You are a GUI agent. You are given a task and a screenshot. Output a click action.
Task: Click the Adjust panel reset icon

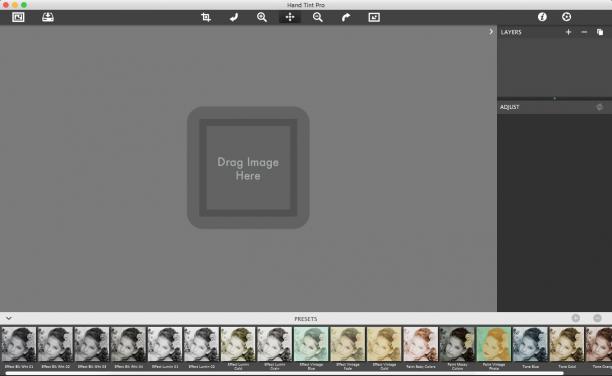600,107
